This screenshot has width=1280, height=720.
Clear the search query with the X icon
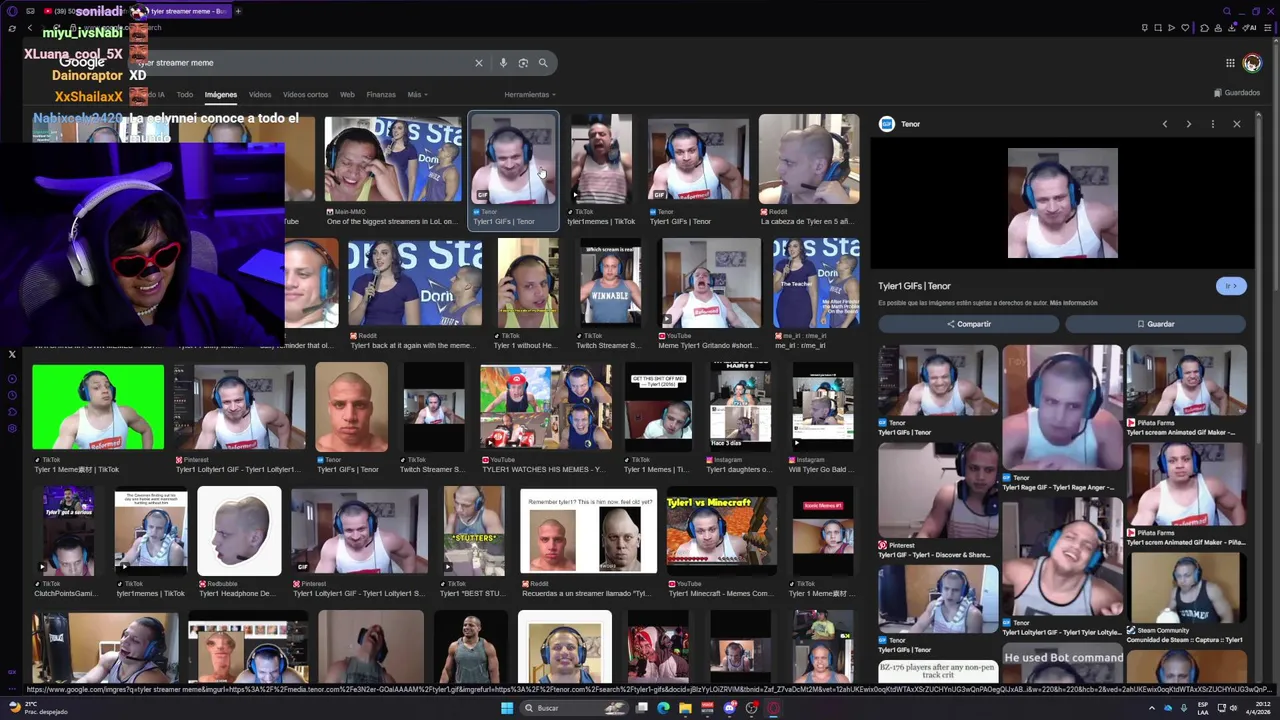[478, 63]
